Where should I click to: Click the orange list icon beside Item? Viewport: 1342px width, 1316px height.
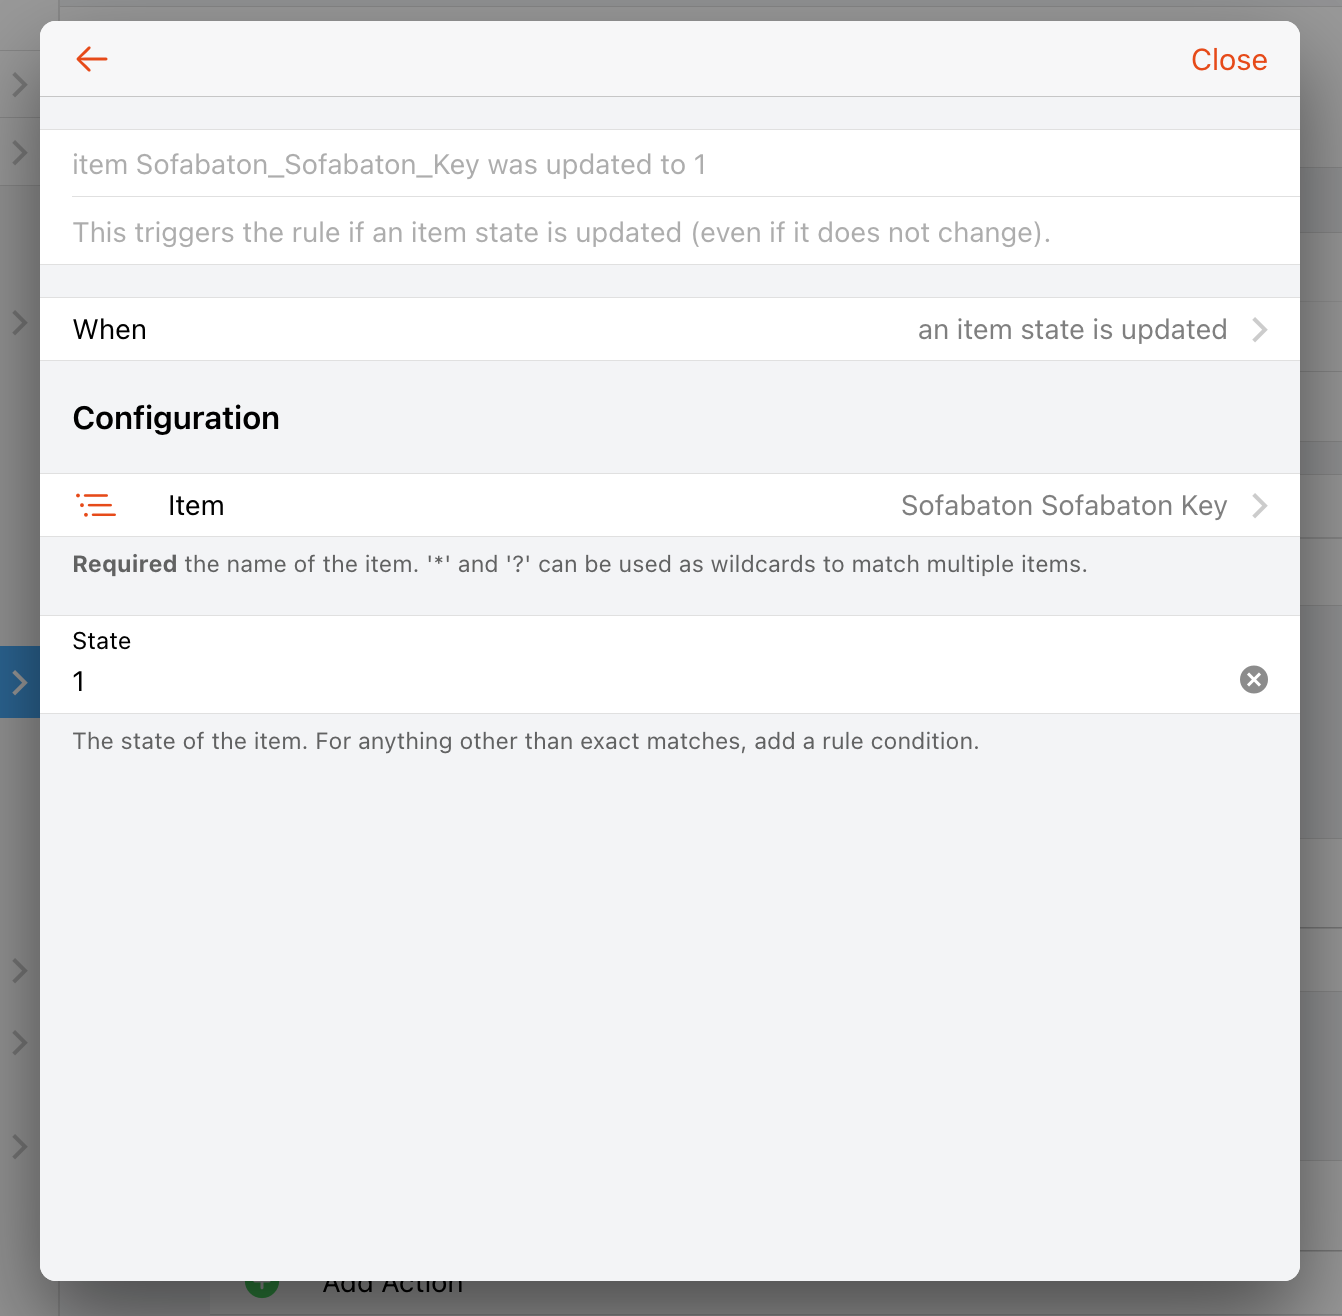click(x=96, y=505)
